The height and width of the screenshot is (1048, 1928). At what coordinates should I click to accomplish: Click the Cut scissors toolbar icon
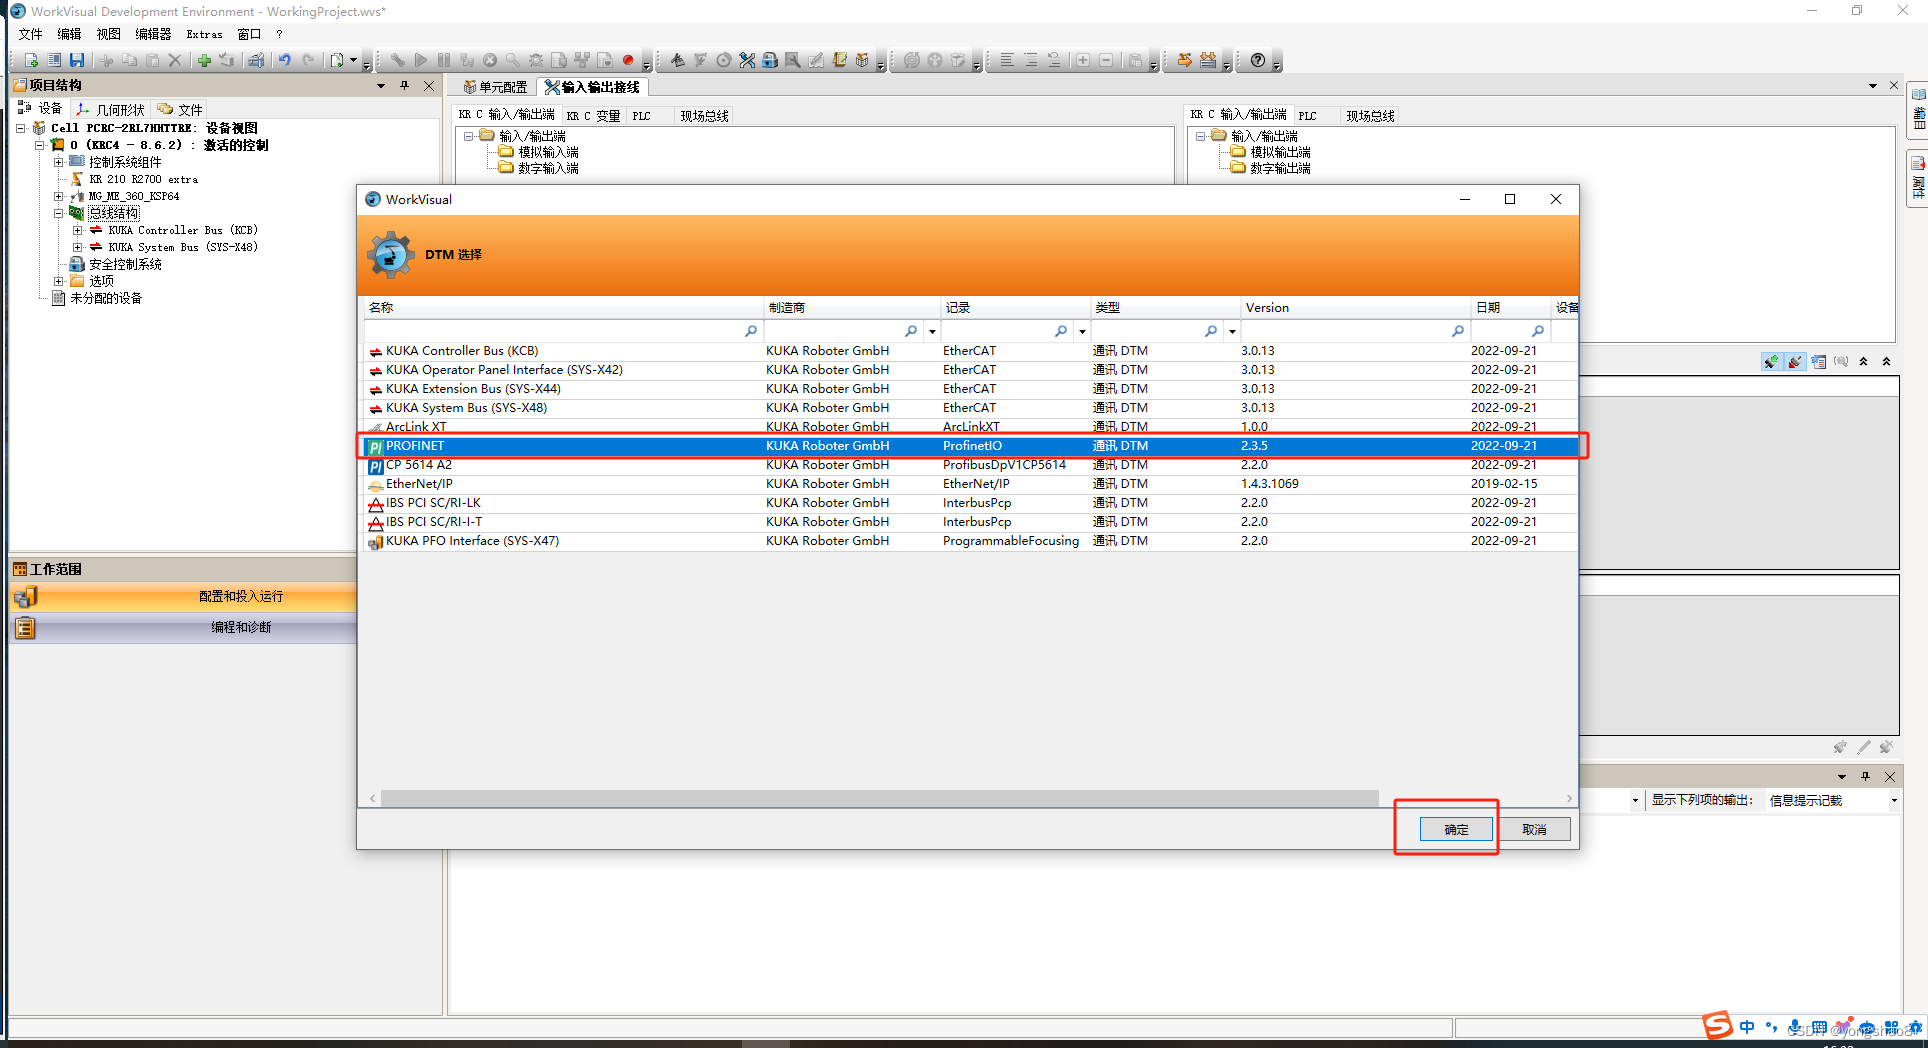(105, 60)
